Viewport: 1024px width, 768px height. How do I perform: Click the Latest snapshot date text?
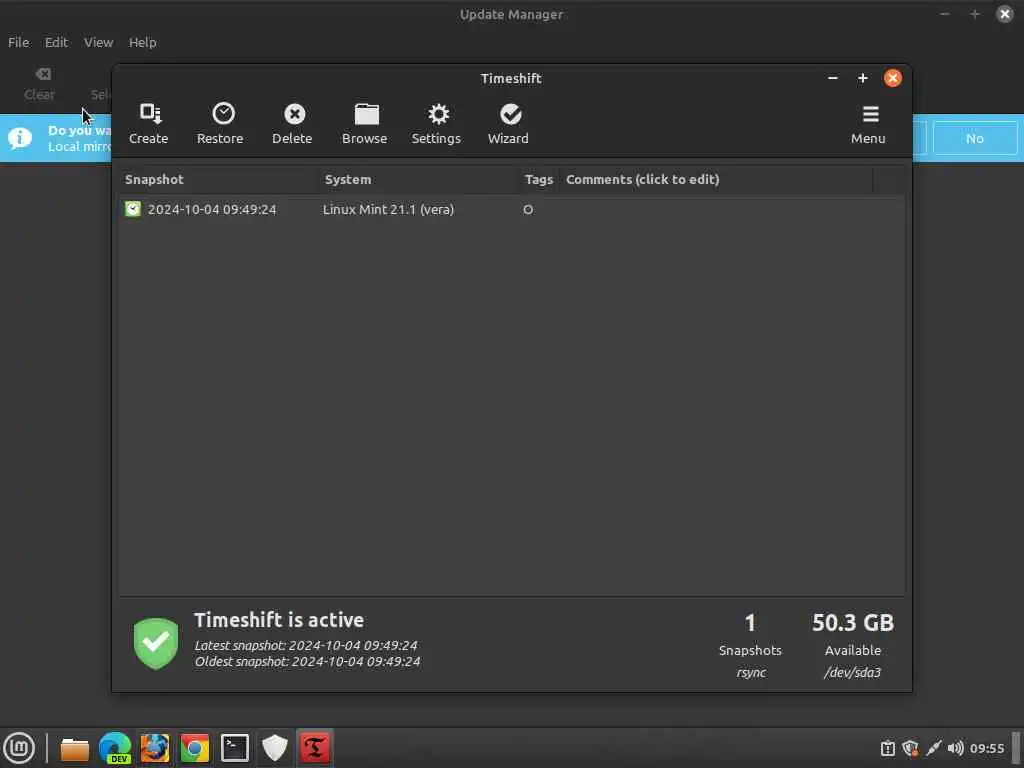(306, 645)
